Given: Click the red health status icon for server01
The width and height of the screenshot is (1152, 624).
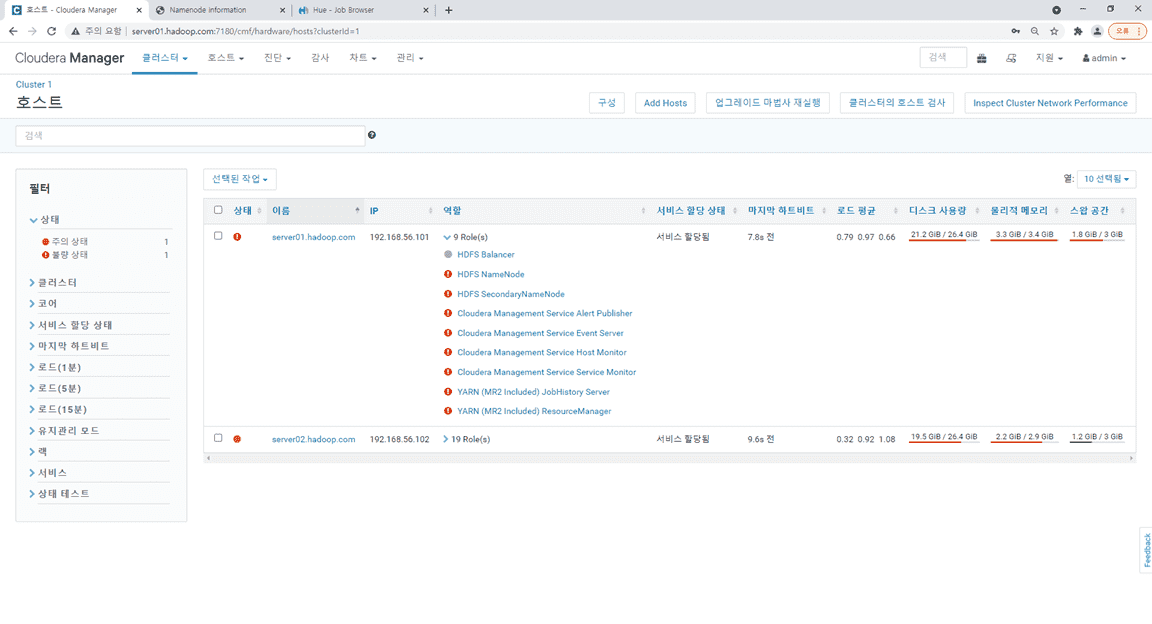Looking at the screenshot, I should [x=237, y=237].
